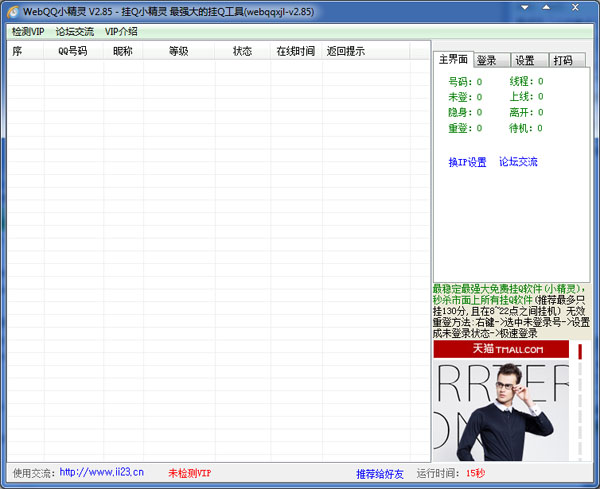Image resolution: width=600 pixels, height=489 pixels.
Task: Click the WebQQ app icon in title bar
Action: pyautogui.click(x=13, y=12)
